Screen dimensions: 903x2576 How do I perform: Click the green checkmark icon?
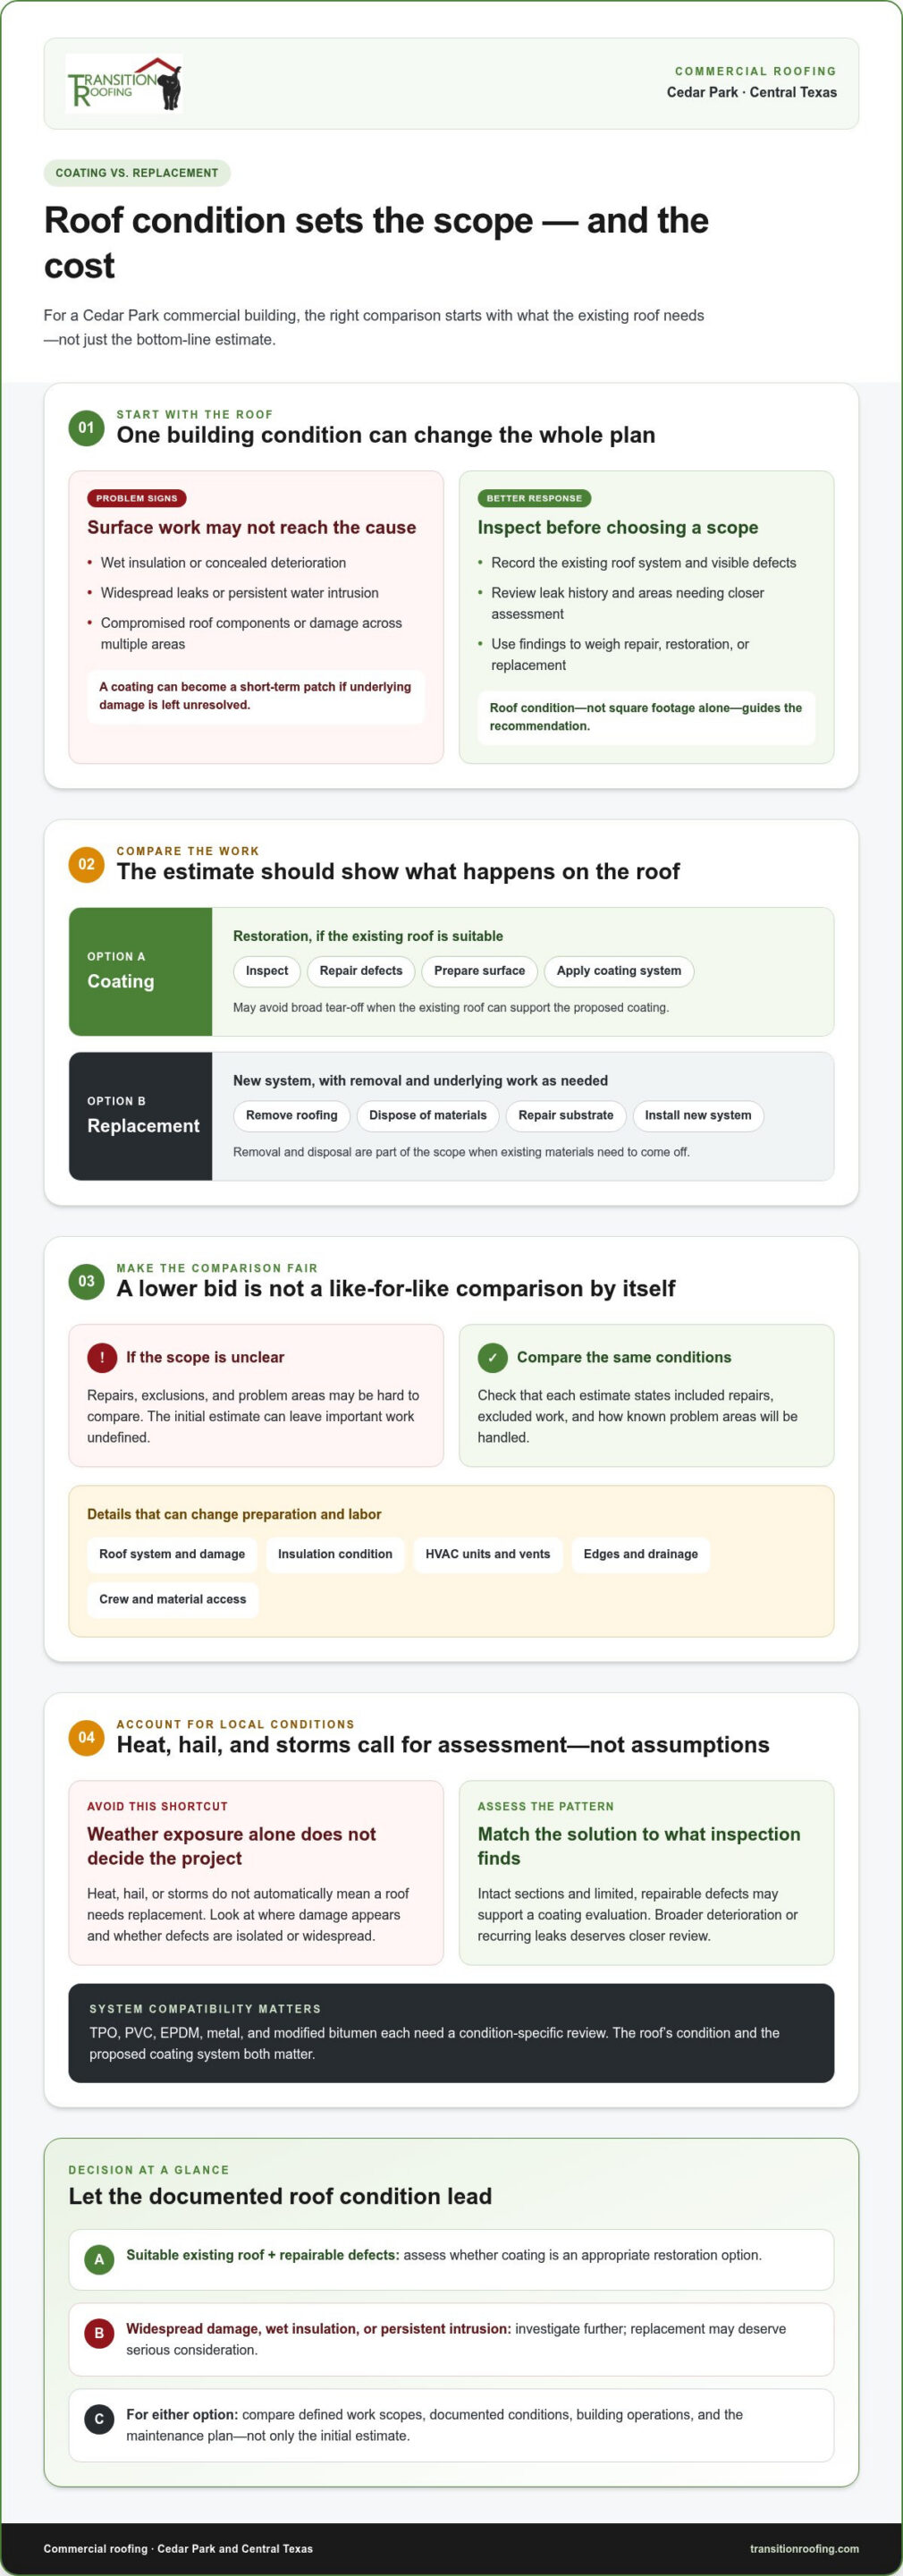492,1358
